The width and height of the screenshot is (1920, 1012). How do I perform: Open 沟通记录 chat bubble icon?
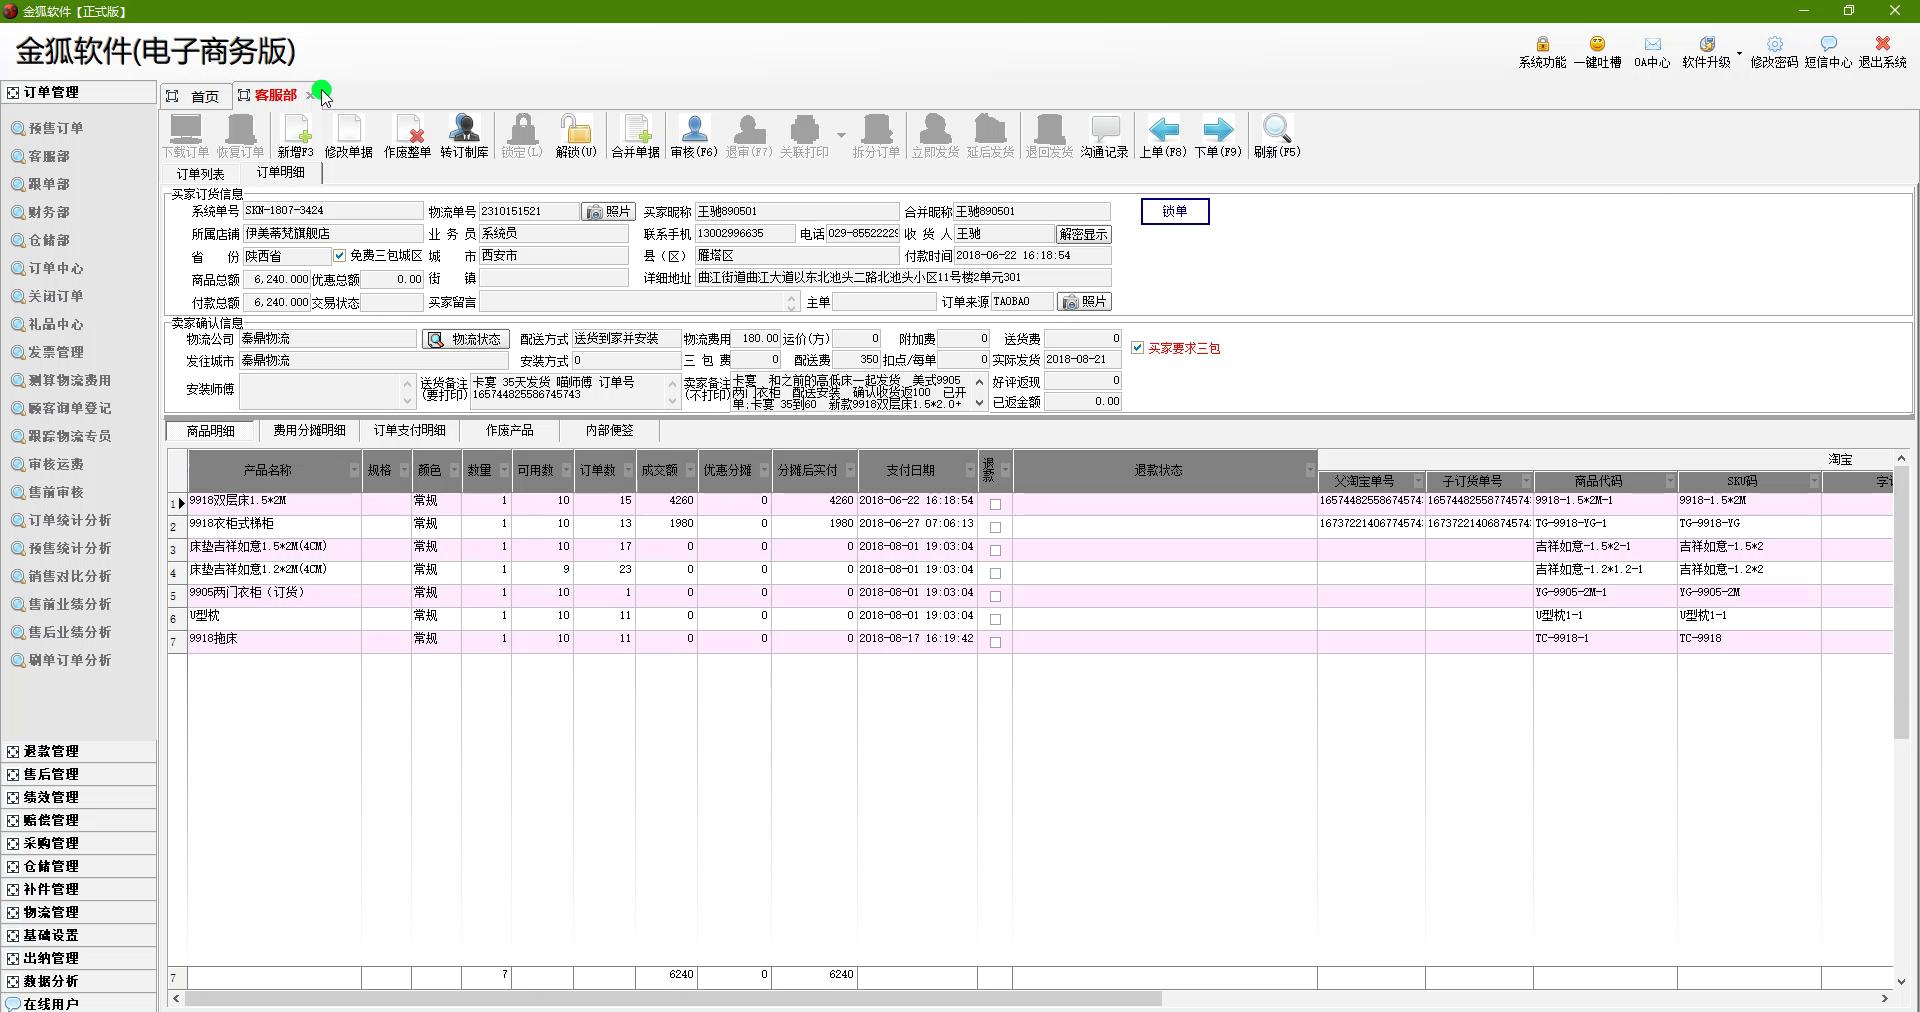pos(1104,129)
